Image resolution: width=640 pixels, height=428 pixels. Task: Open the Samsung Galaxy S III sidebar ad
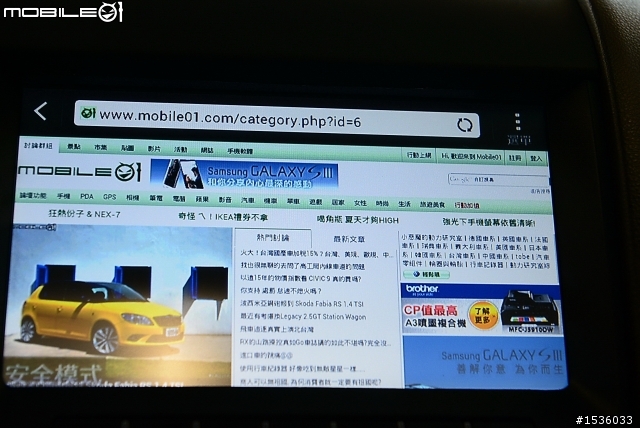(x=485, y=361)
